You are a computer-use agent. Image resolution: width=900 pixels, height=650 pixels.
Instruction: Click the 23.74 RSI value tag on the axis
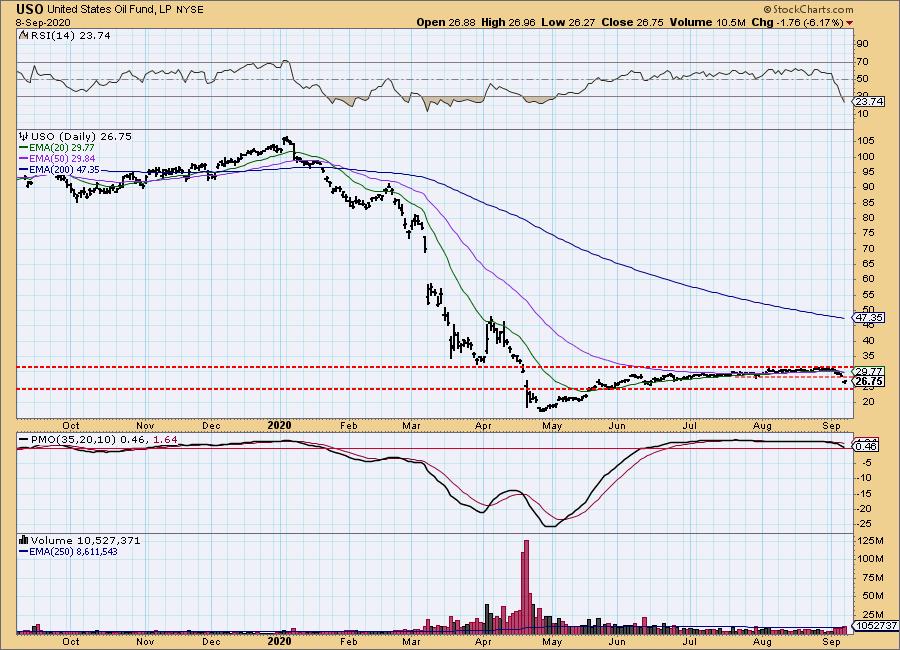(870, 102)
